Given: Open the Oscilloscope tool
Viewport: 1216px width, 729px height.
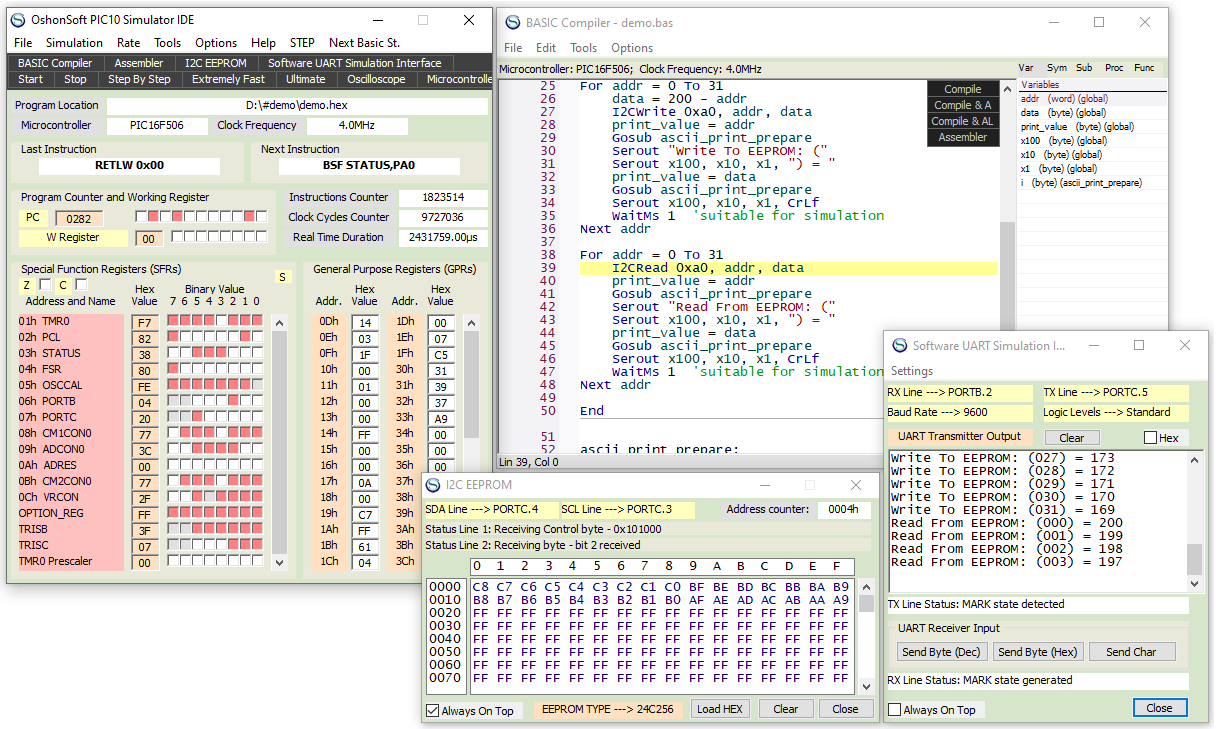Looking at the screenshot, I should tap(376, 79).
